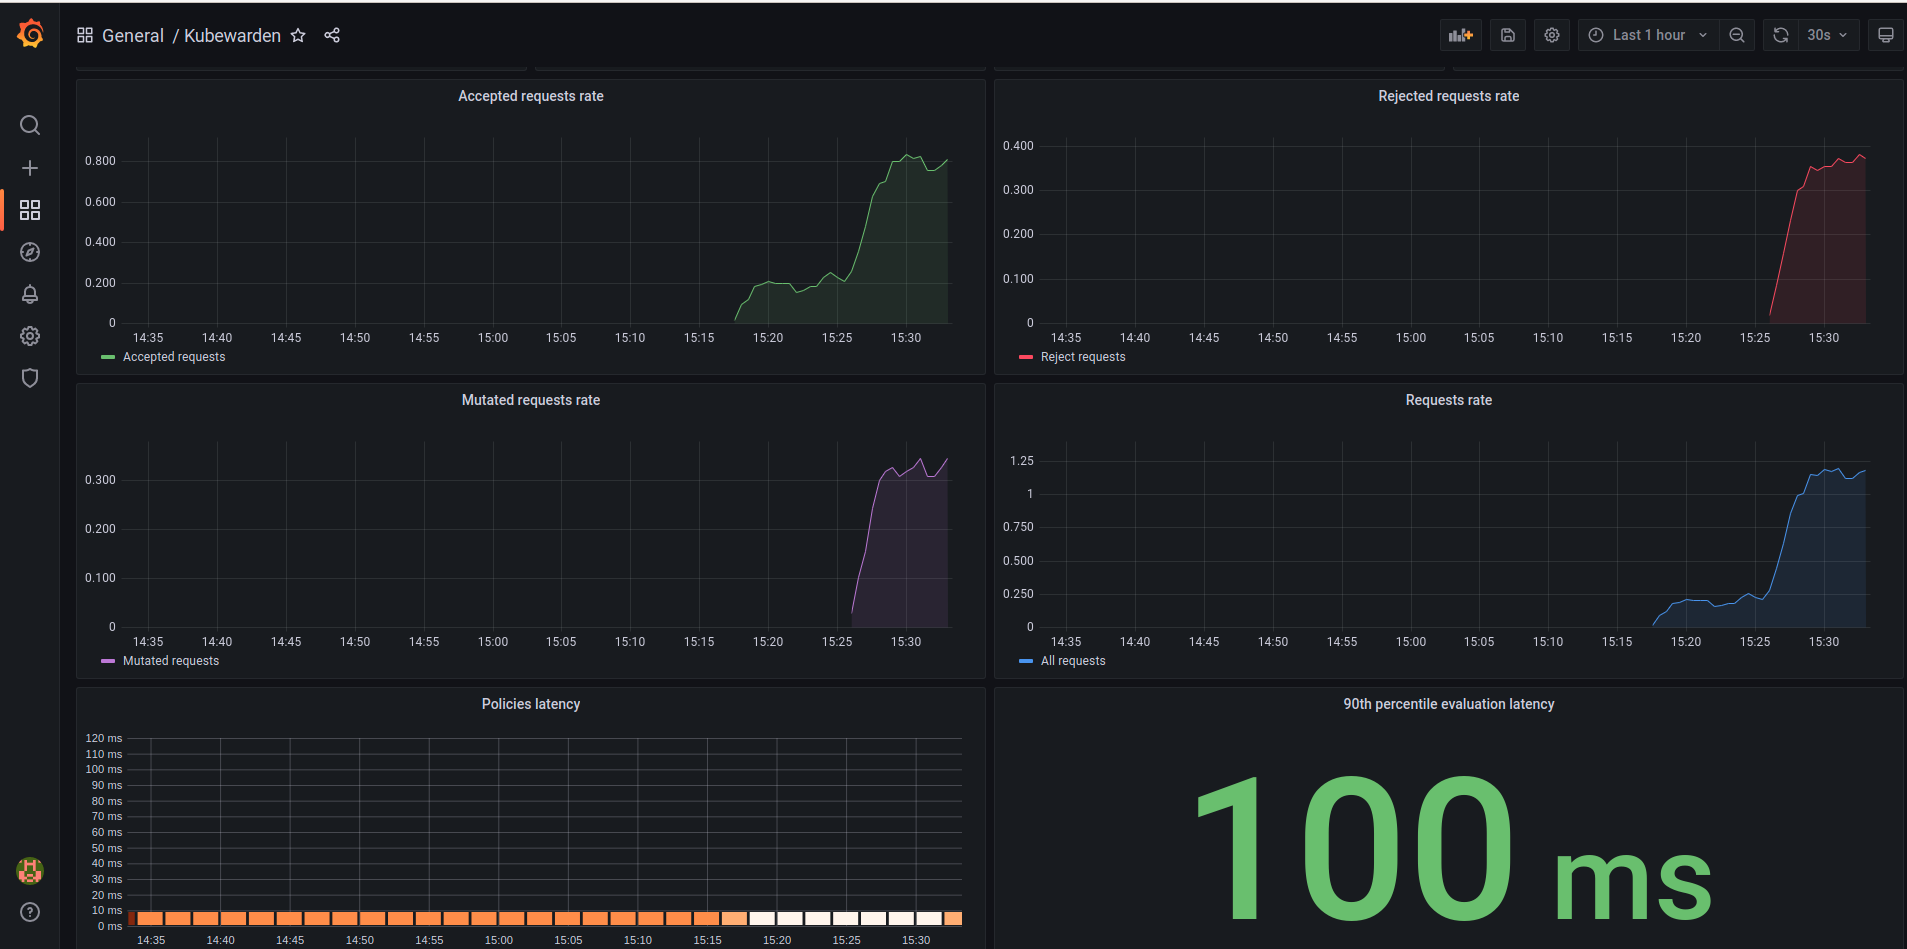Toggle the Accepted requests series in legend
The image size is (1907, 949).
[174, 356]
